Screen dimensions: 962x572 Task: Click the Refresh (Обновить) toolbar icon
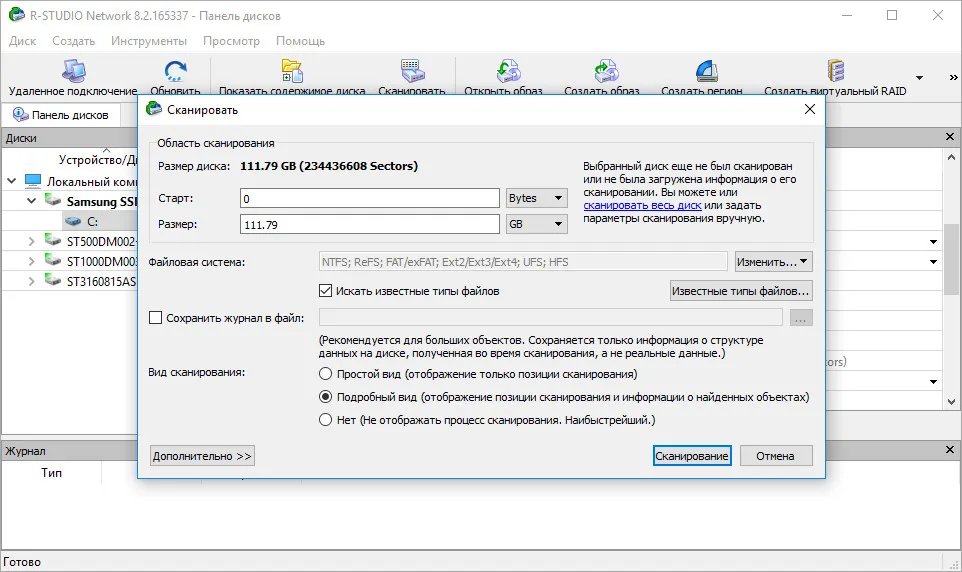coord(175,71)
